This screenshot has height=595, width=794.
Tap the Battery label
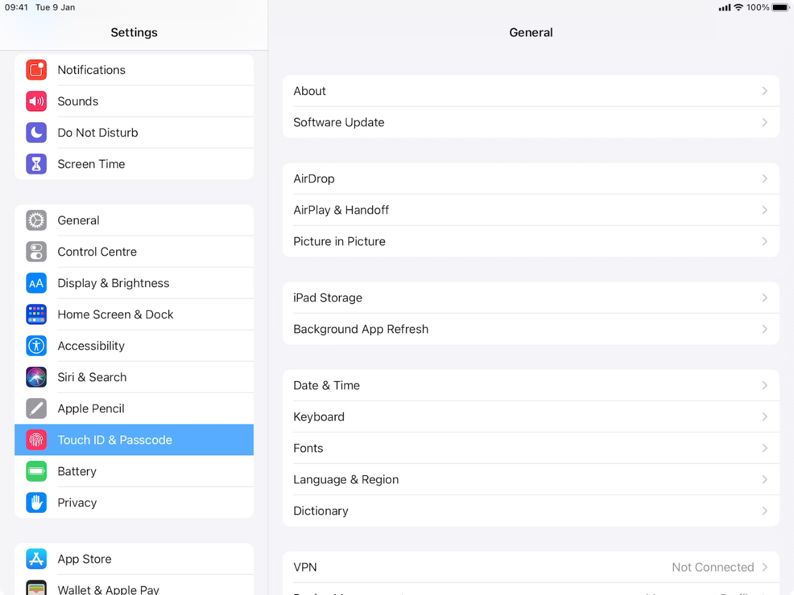[x=77, y=472]
